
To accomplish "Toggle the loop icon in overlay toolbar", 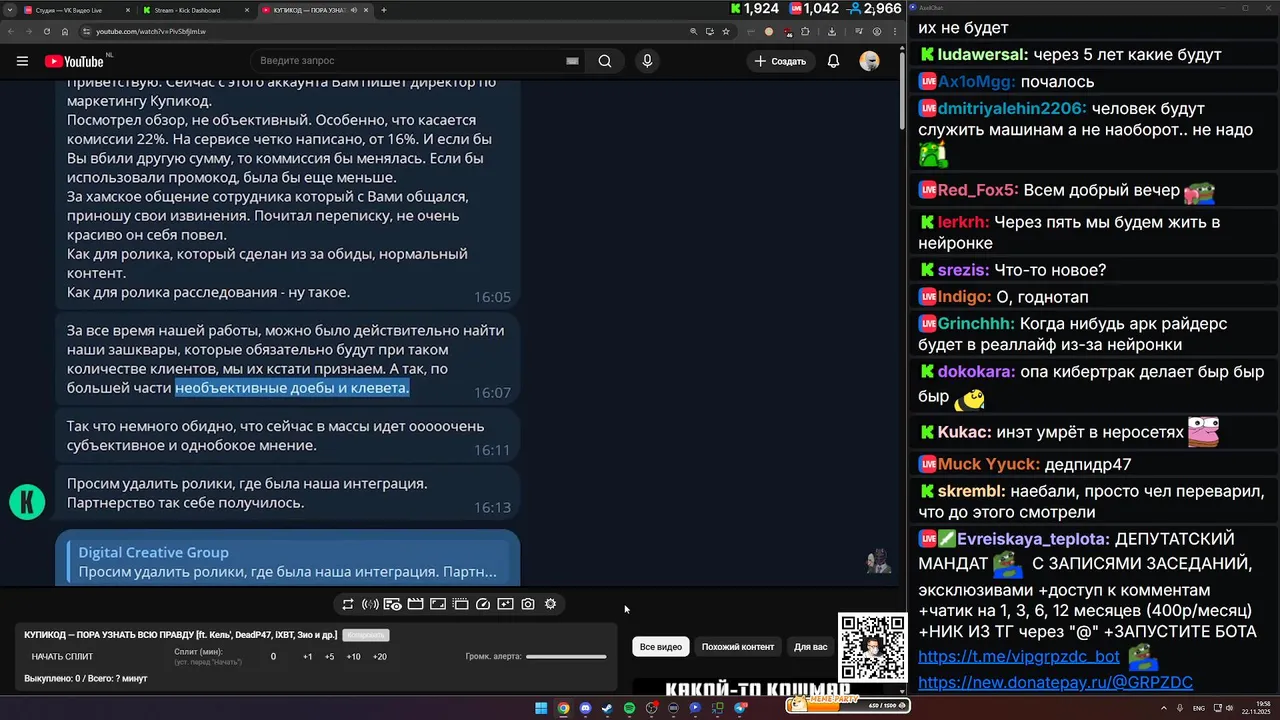I will tap(348, 604).
